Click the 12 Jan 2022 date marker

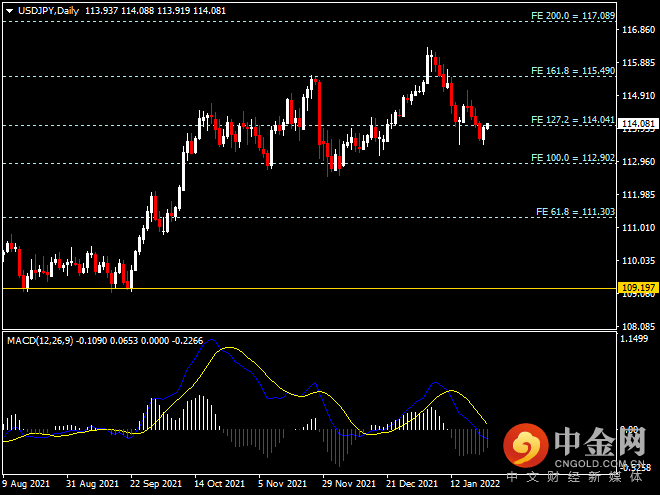(x=475, y=484)
